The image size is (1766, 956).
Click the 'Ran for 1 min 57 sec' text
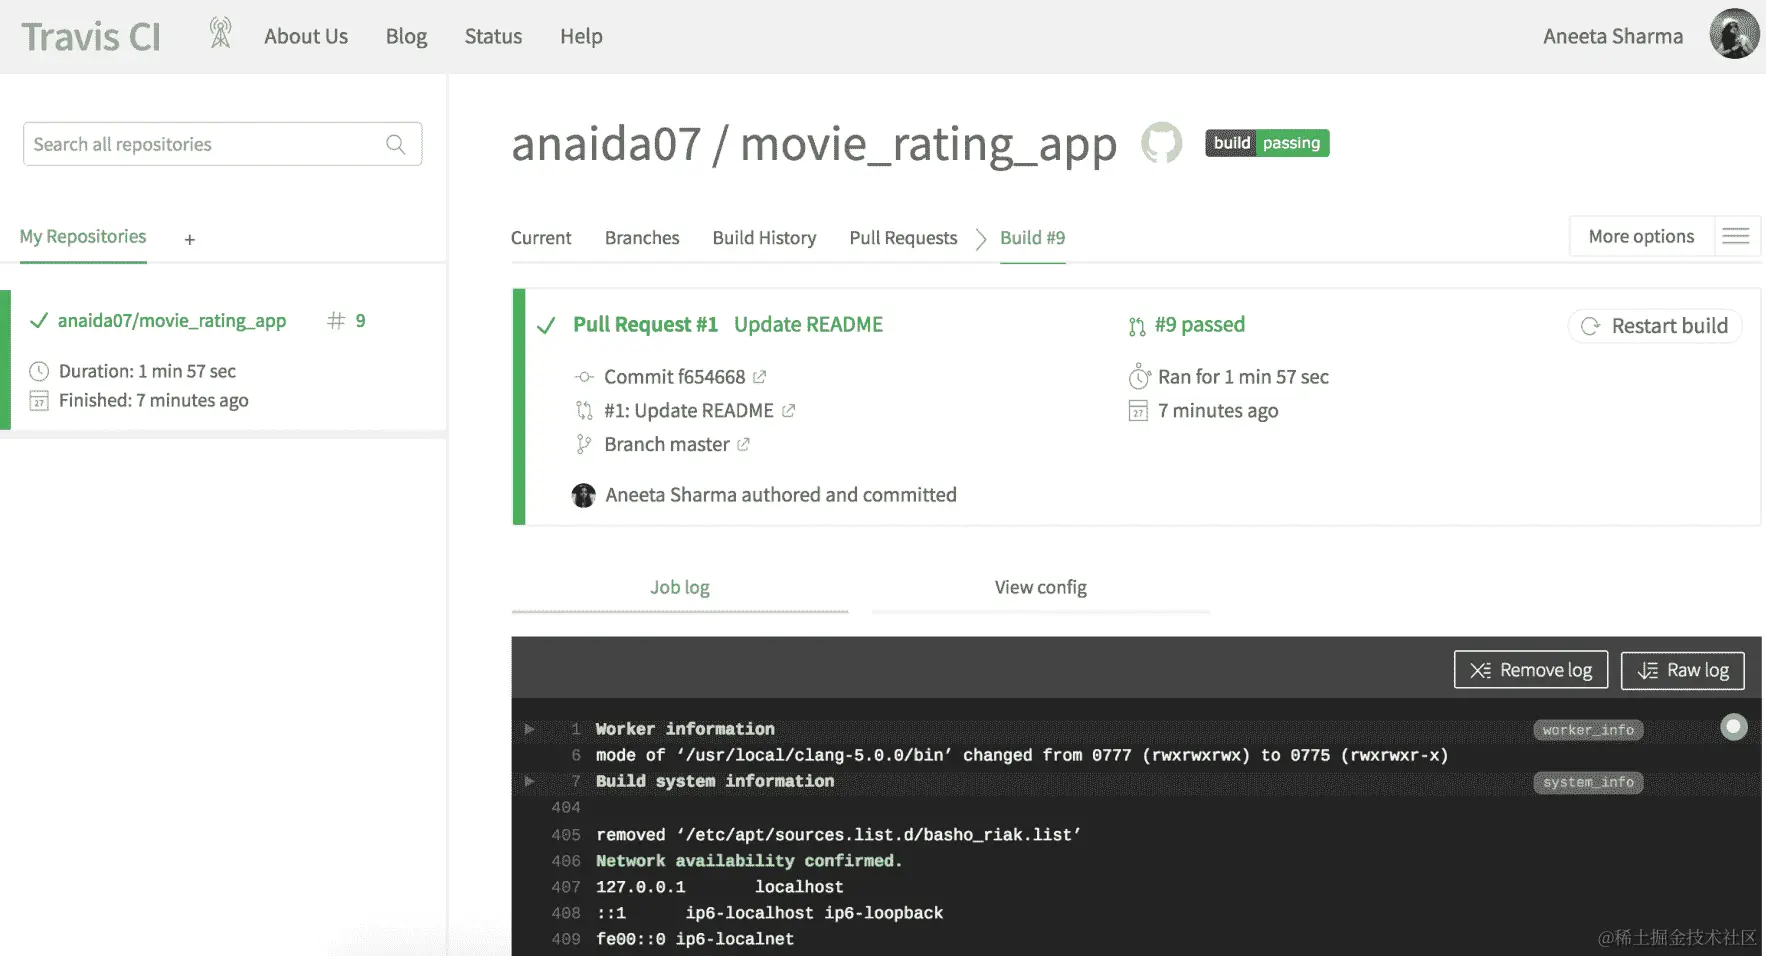pyautogui.click(x=1243, y=377)
